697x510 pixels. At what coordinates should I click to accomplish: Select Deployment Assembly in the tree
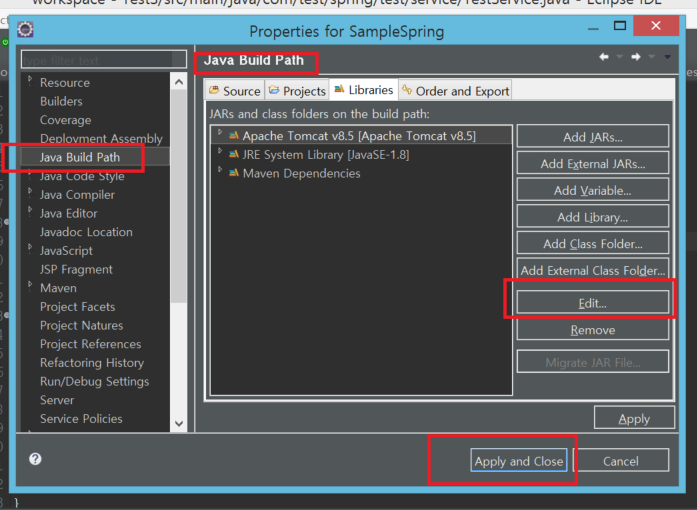click(x=101, y=139)
